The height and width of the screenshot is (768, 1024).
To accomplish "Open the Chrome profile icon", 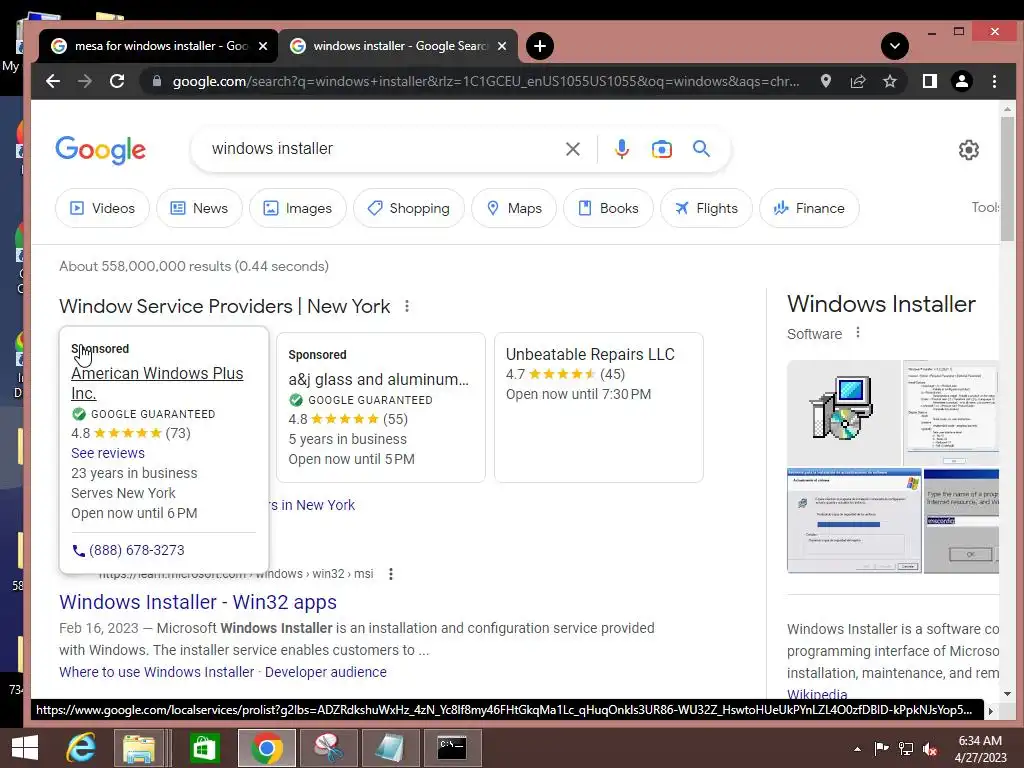I will point(961,81).
